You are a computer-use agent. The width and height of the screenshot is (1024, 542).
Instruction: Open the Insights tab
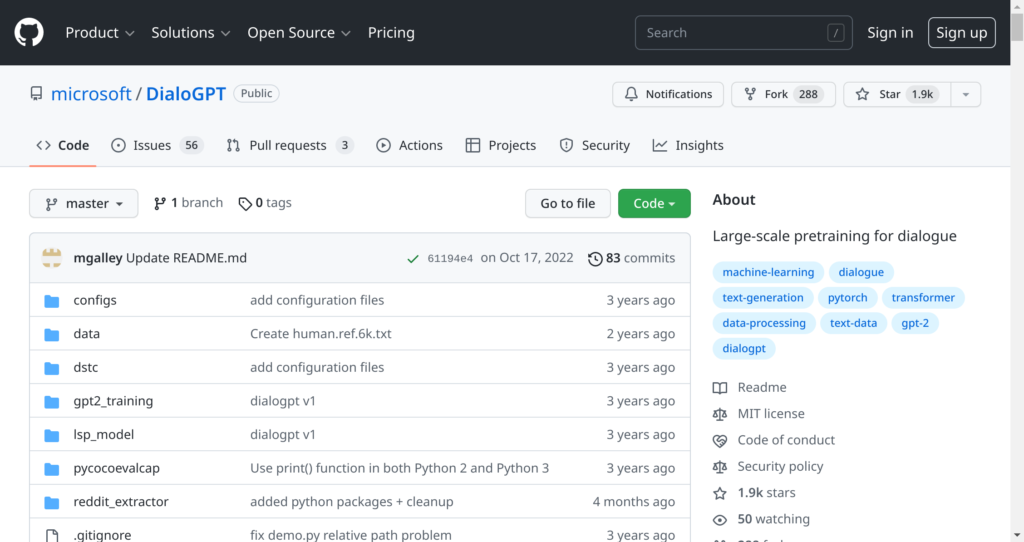point(688,146)
